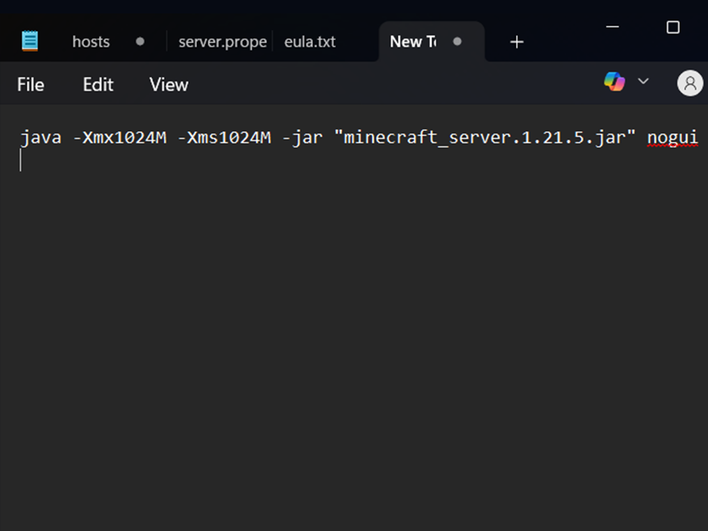Select the New Text tab
The height and width of the screenshot is (531, 708).
click(x=413, y=42)
